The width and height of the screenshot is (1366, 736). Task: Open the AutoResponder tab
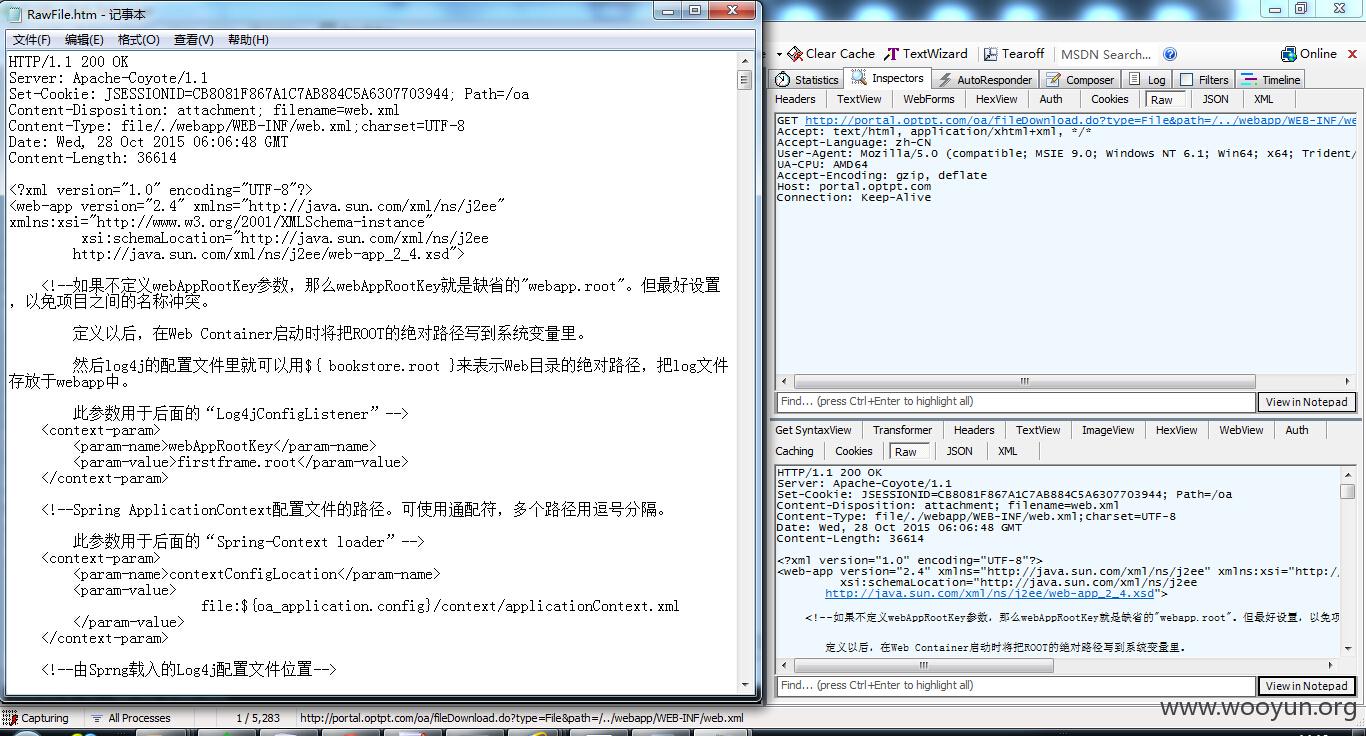(x=985, y=79)
